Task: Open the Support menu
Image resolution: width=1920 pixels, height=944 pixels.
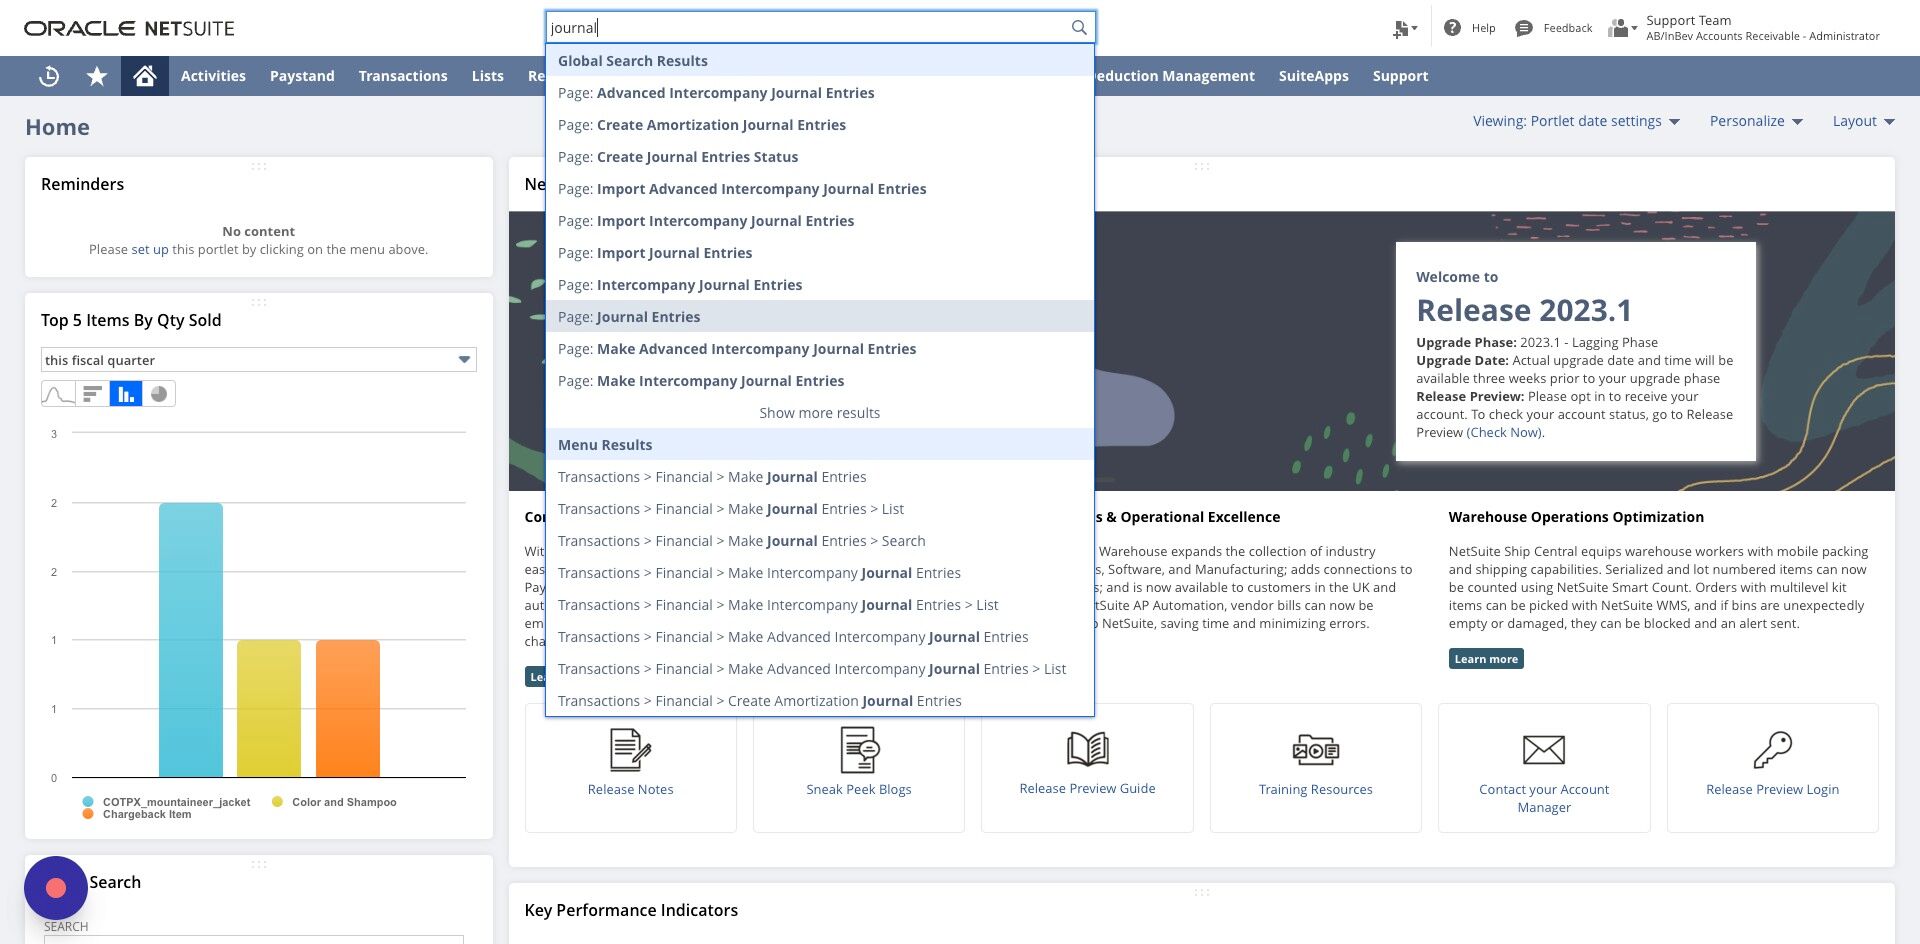Action: click(x=1400, y=76)
